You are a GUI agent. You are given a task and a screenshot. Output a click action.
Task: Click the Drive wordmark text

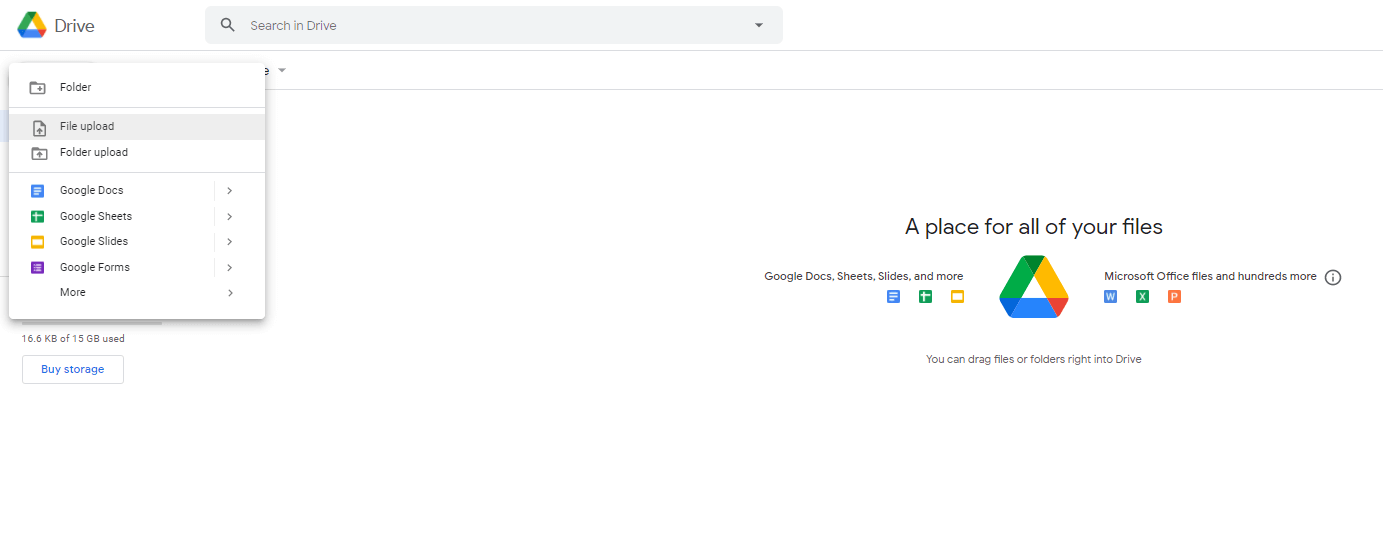(x=75, y=26)
